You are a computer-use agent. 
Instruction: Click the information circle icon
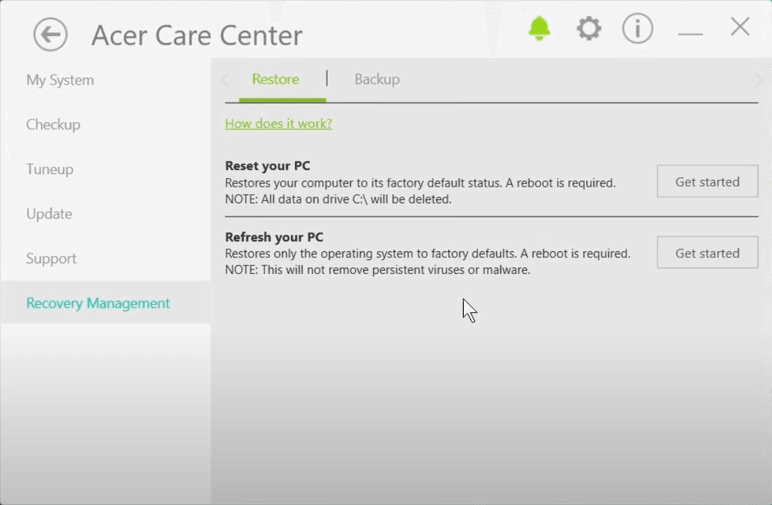[x=637, y=29]
